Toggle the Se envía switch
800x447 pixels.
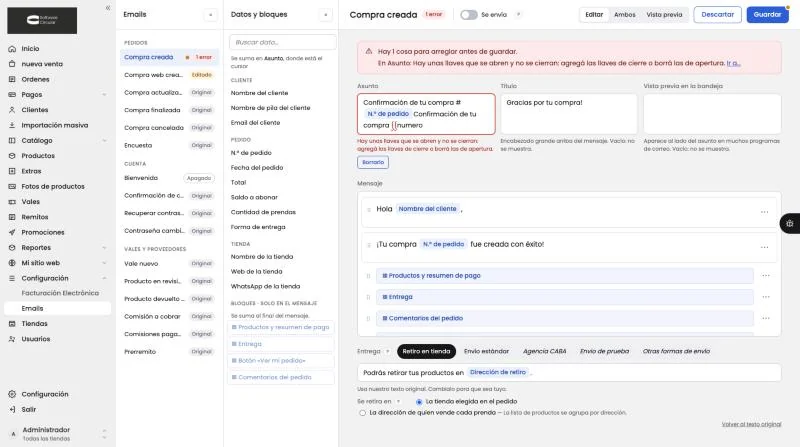click(x=468, y=15)
